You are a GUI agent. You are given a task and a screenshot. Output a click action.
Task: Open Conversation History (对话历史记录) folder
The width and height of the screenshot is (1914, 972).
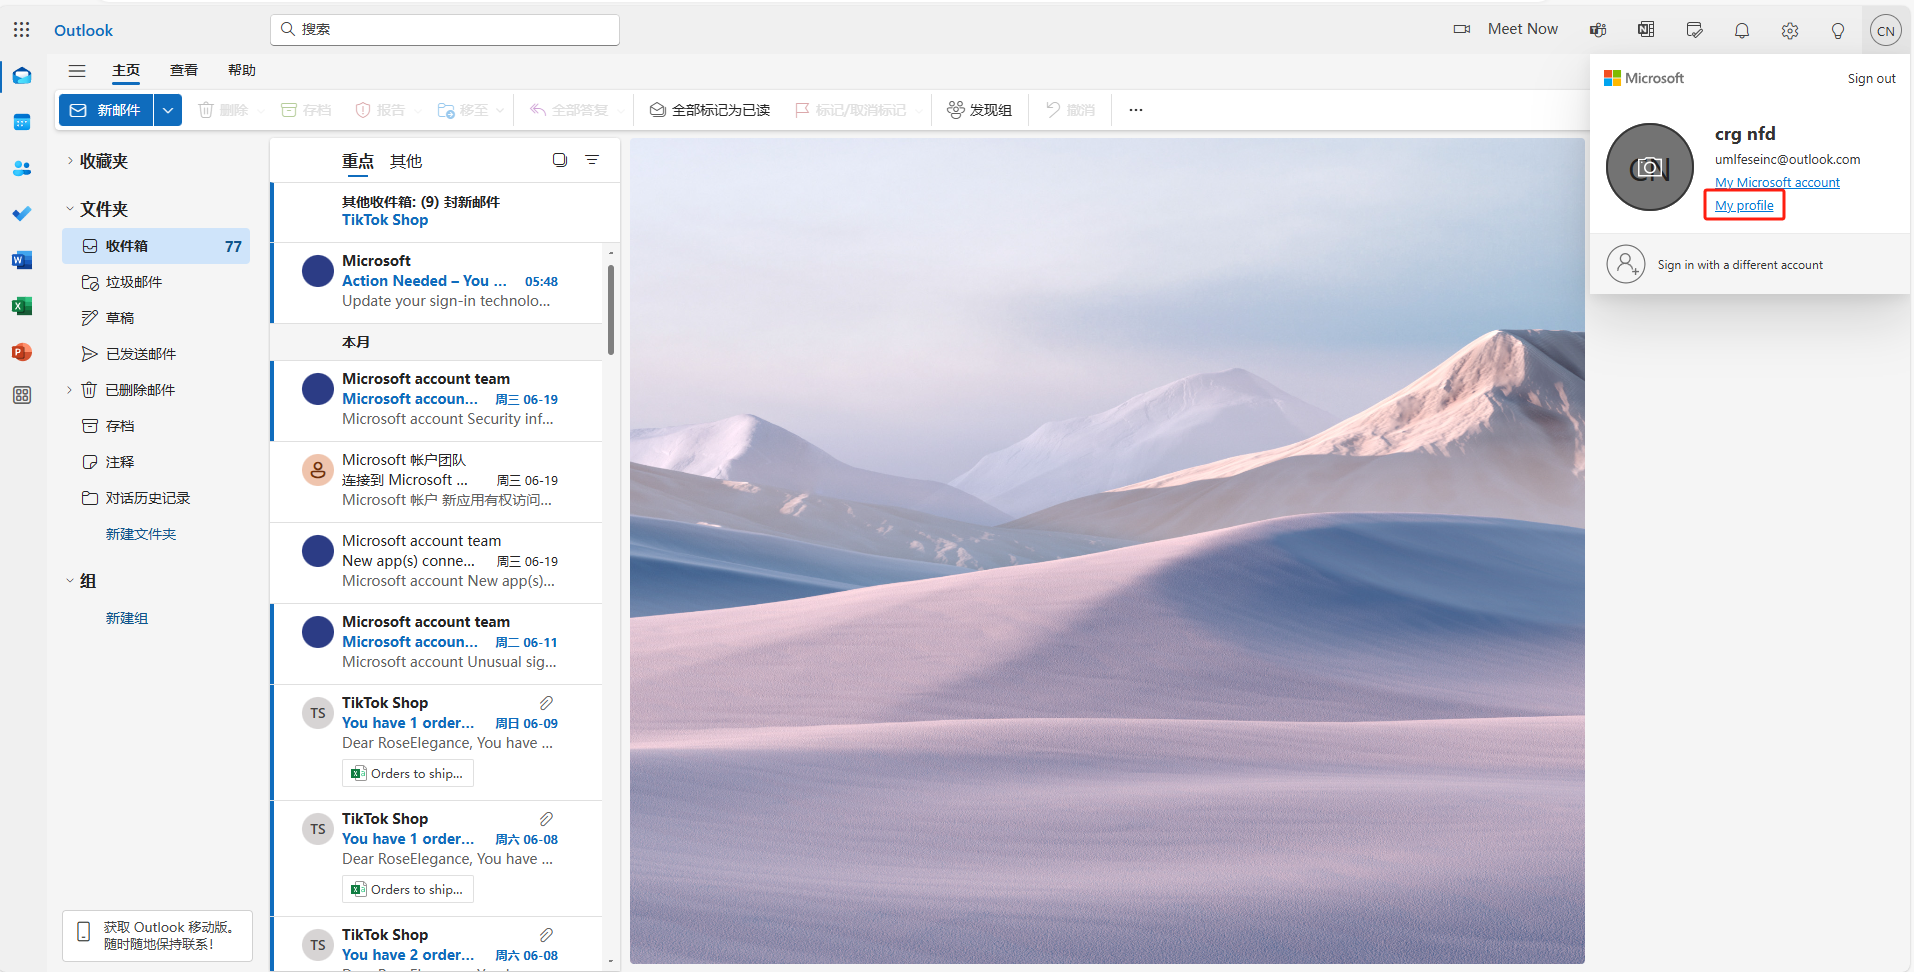[x=156, y=498]
